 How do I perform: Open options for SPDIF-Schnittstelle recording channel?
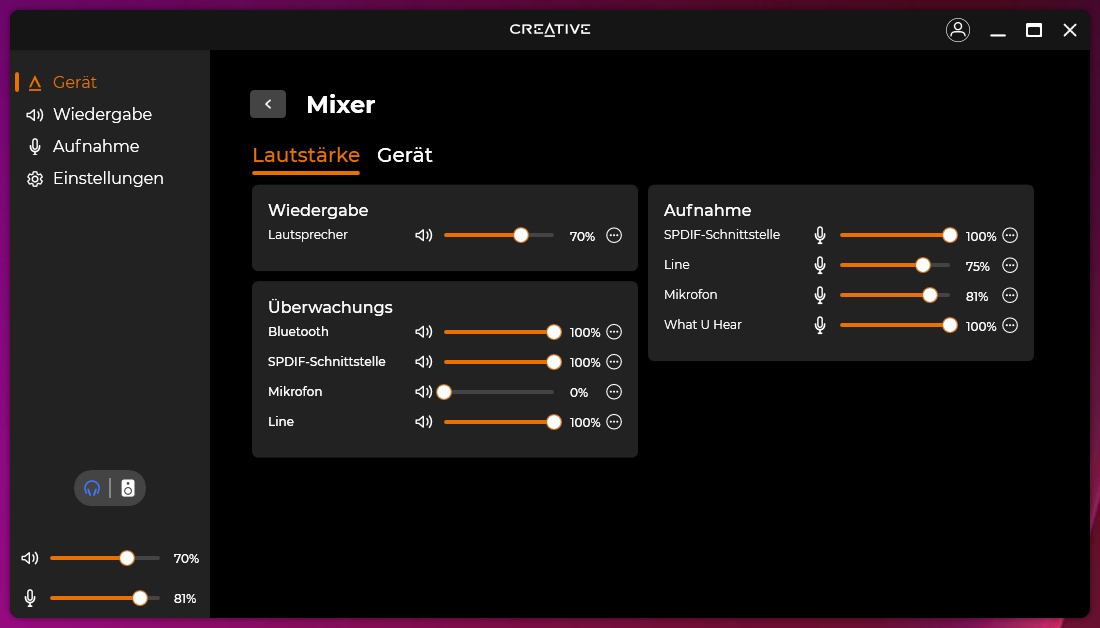[1009, 235]
